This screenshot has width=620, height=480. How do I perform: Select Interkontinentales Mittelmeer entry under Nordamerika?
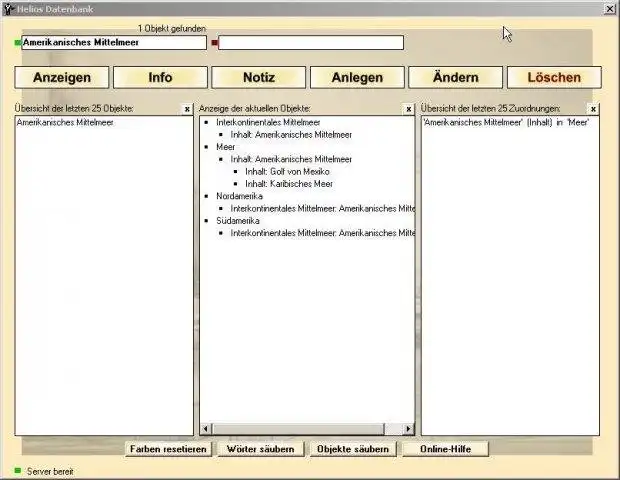[x=322, y=208]
